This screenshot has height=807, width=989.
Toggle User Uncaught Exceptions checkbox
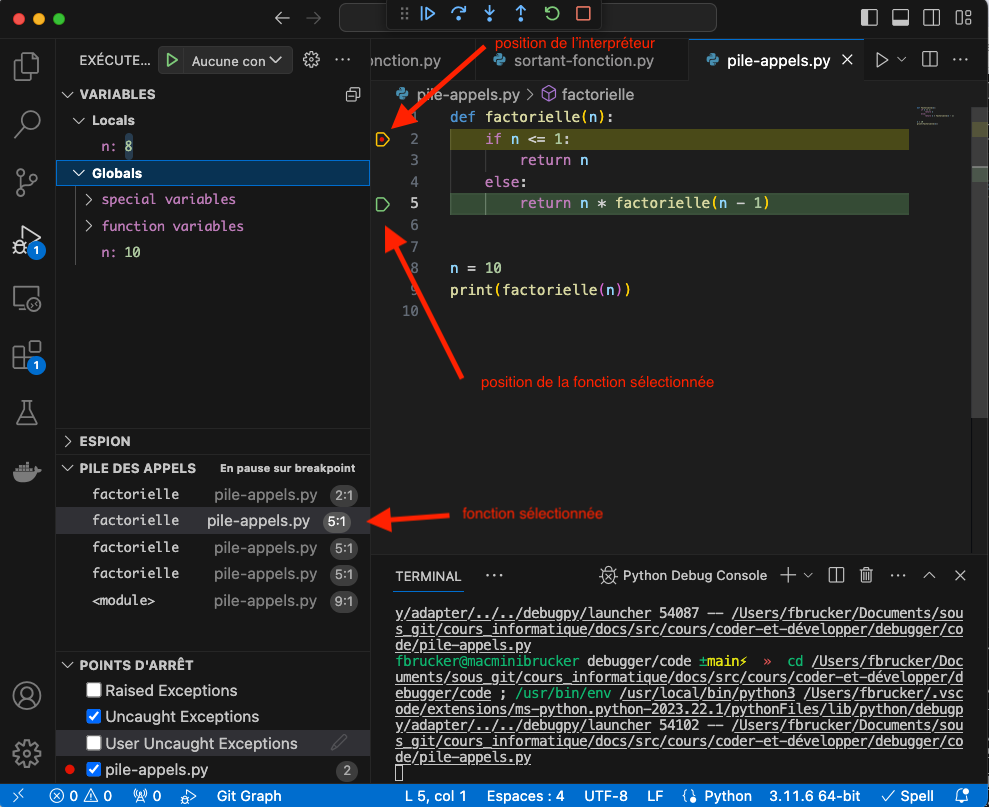[94, 743]
